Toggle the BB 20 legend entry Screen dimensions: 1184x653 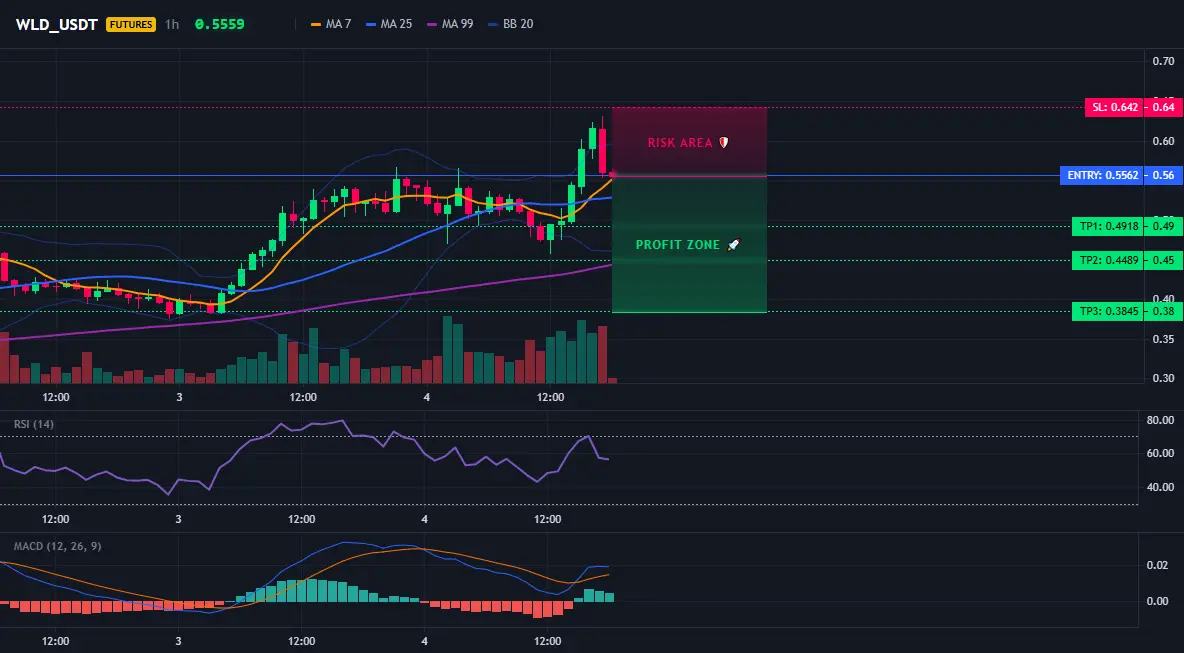click(510, 24)
